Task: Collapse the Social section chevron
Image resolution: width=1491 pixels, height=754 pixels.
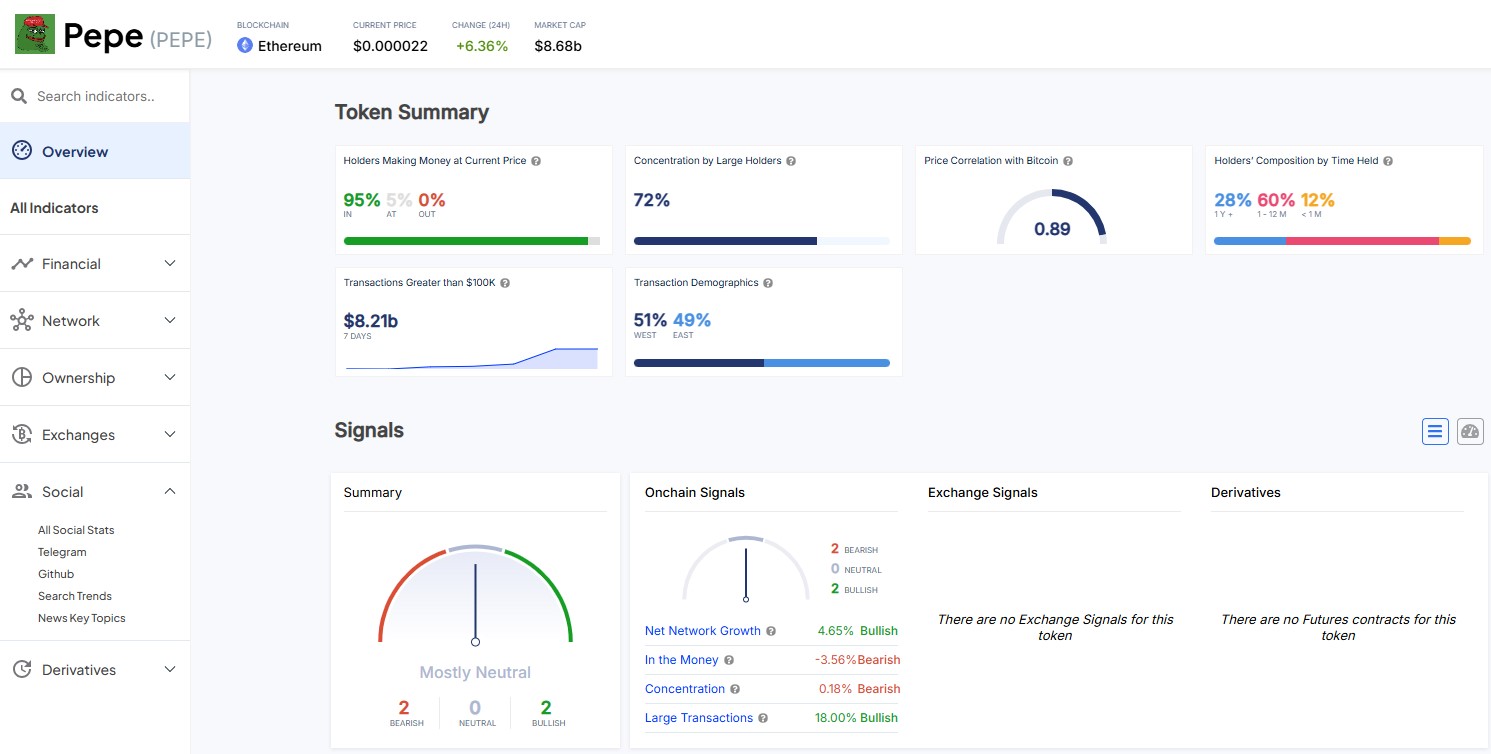Action: tap(170, 492)
